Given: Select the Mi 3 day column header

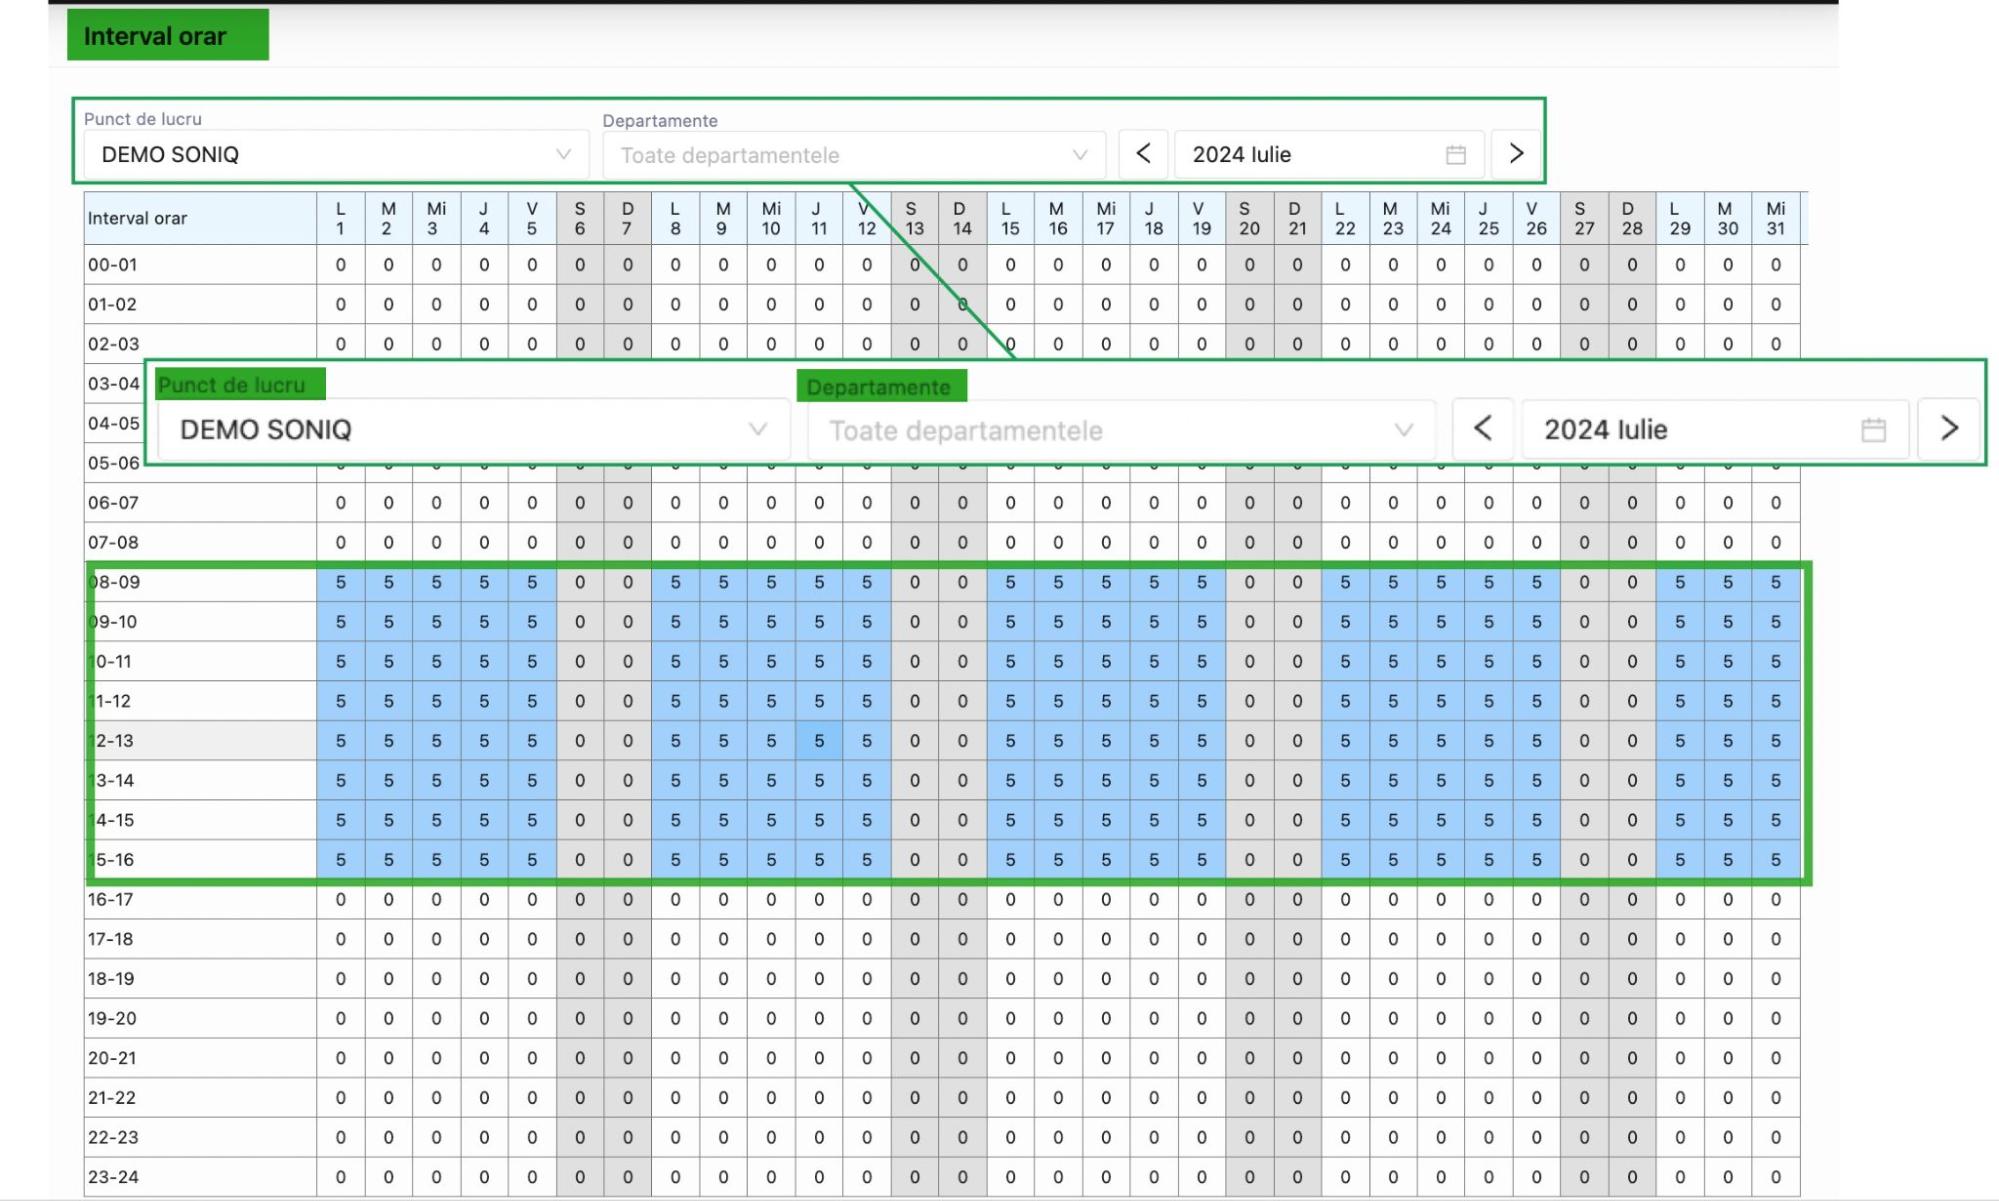Looking at the screenshot, I should pyautogui.click(x=436, y=218).
